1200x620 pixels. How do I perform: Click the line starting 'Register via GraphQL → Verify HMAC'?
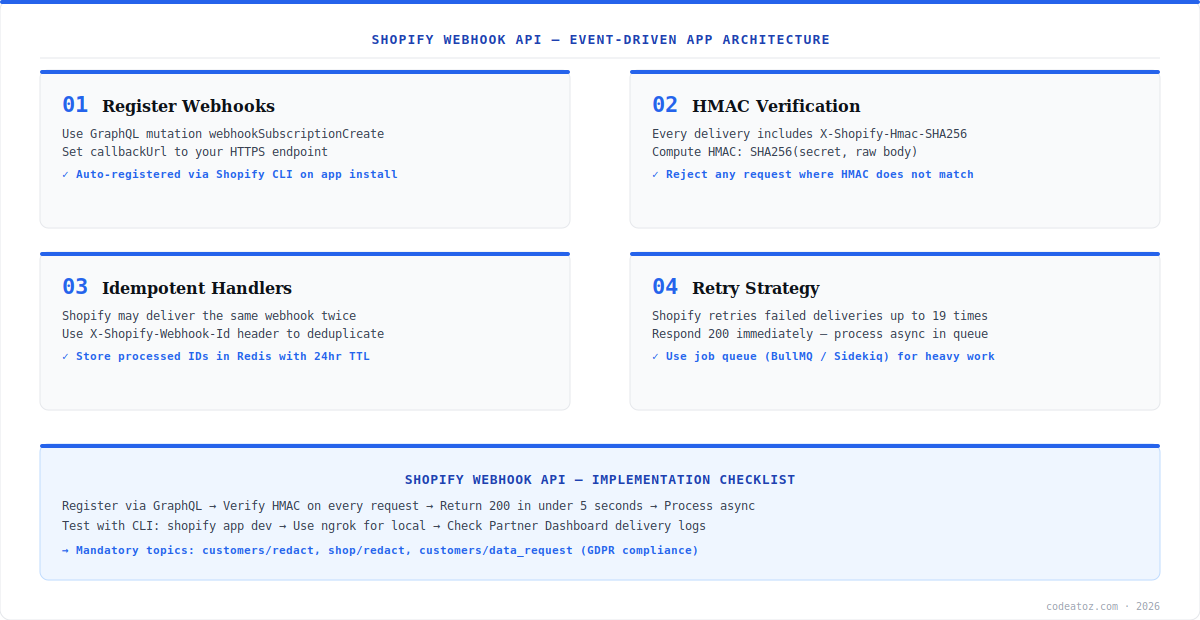pyautogui.click(x=409, y=506)
